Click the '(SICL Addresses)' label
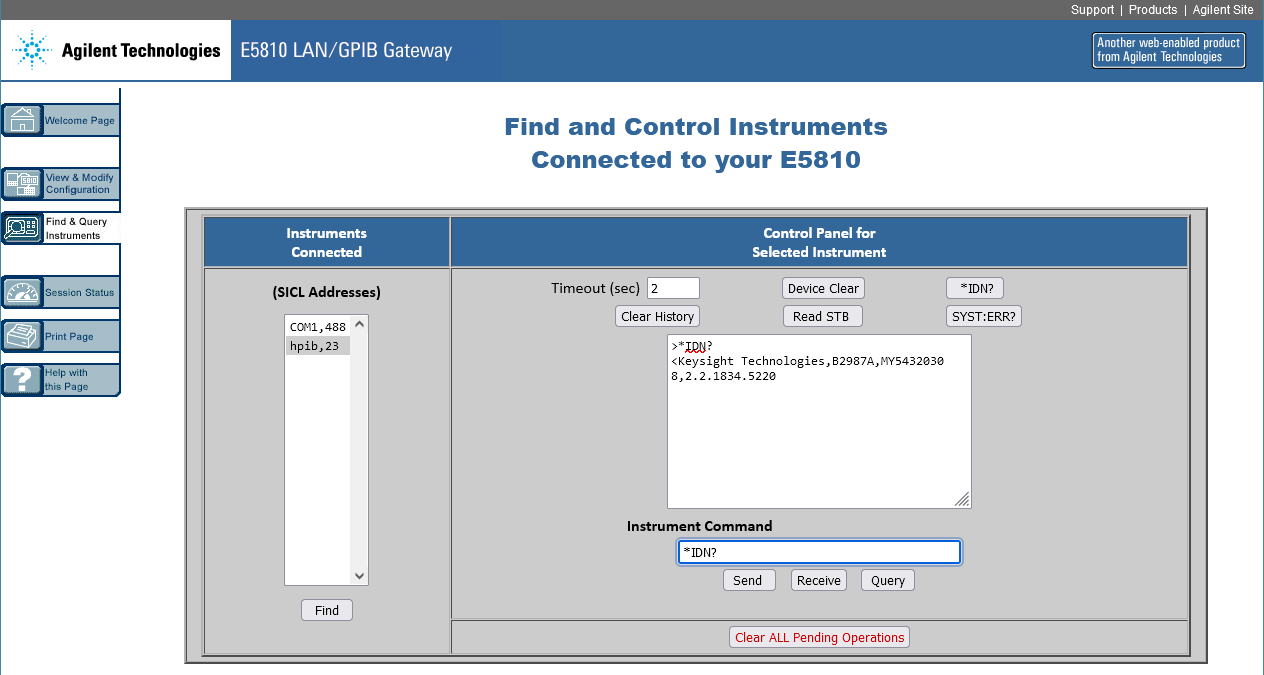 tap(327, 292)
